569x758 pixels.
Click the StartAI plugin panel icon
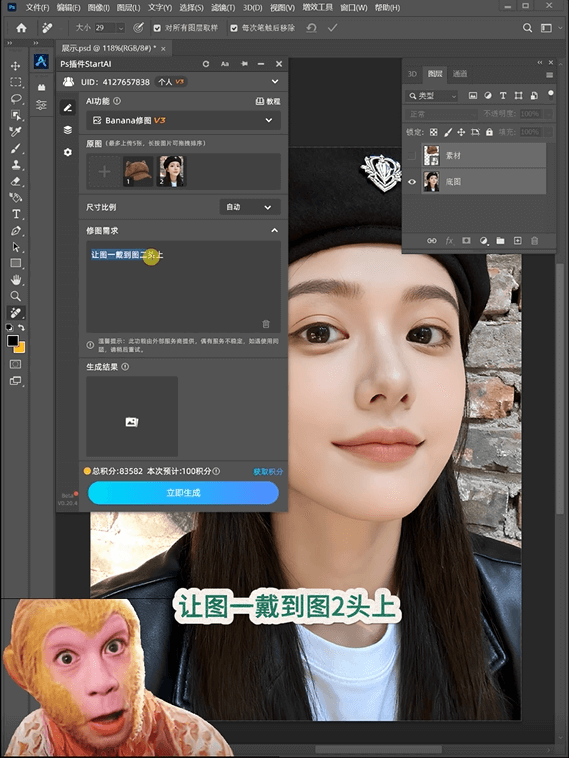coord(41,61)
